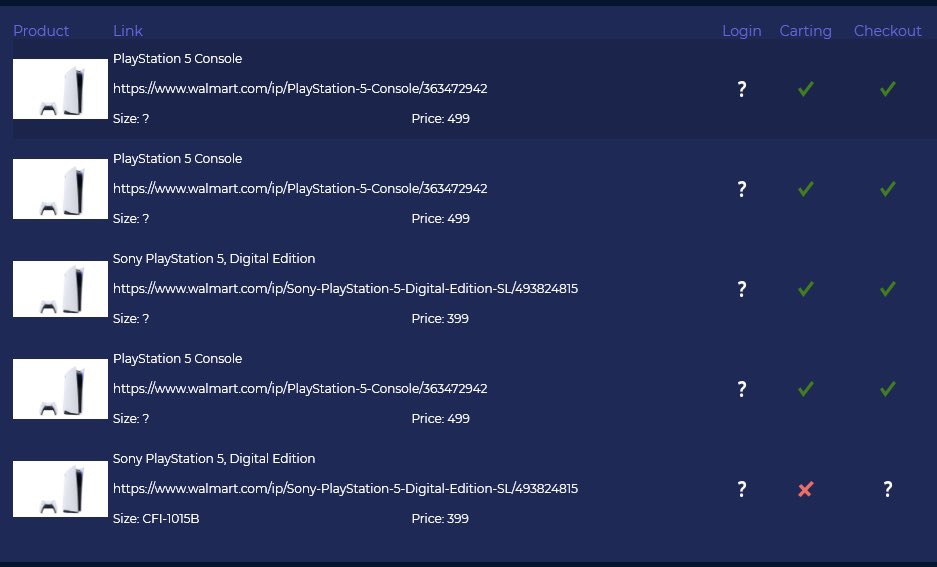Screen dimensions: 937x567
Task: Select the 'Size: CFI-1015B' text
Action: coord(156,519)
